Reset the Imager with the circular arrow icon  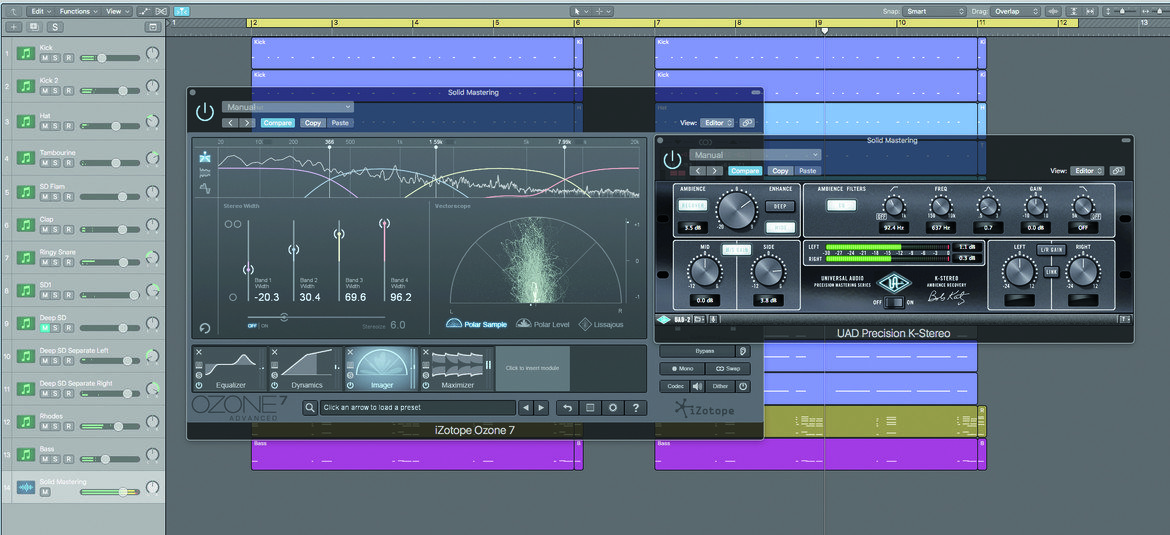point(204,328)
